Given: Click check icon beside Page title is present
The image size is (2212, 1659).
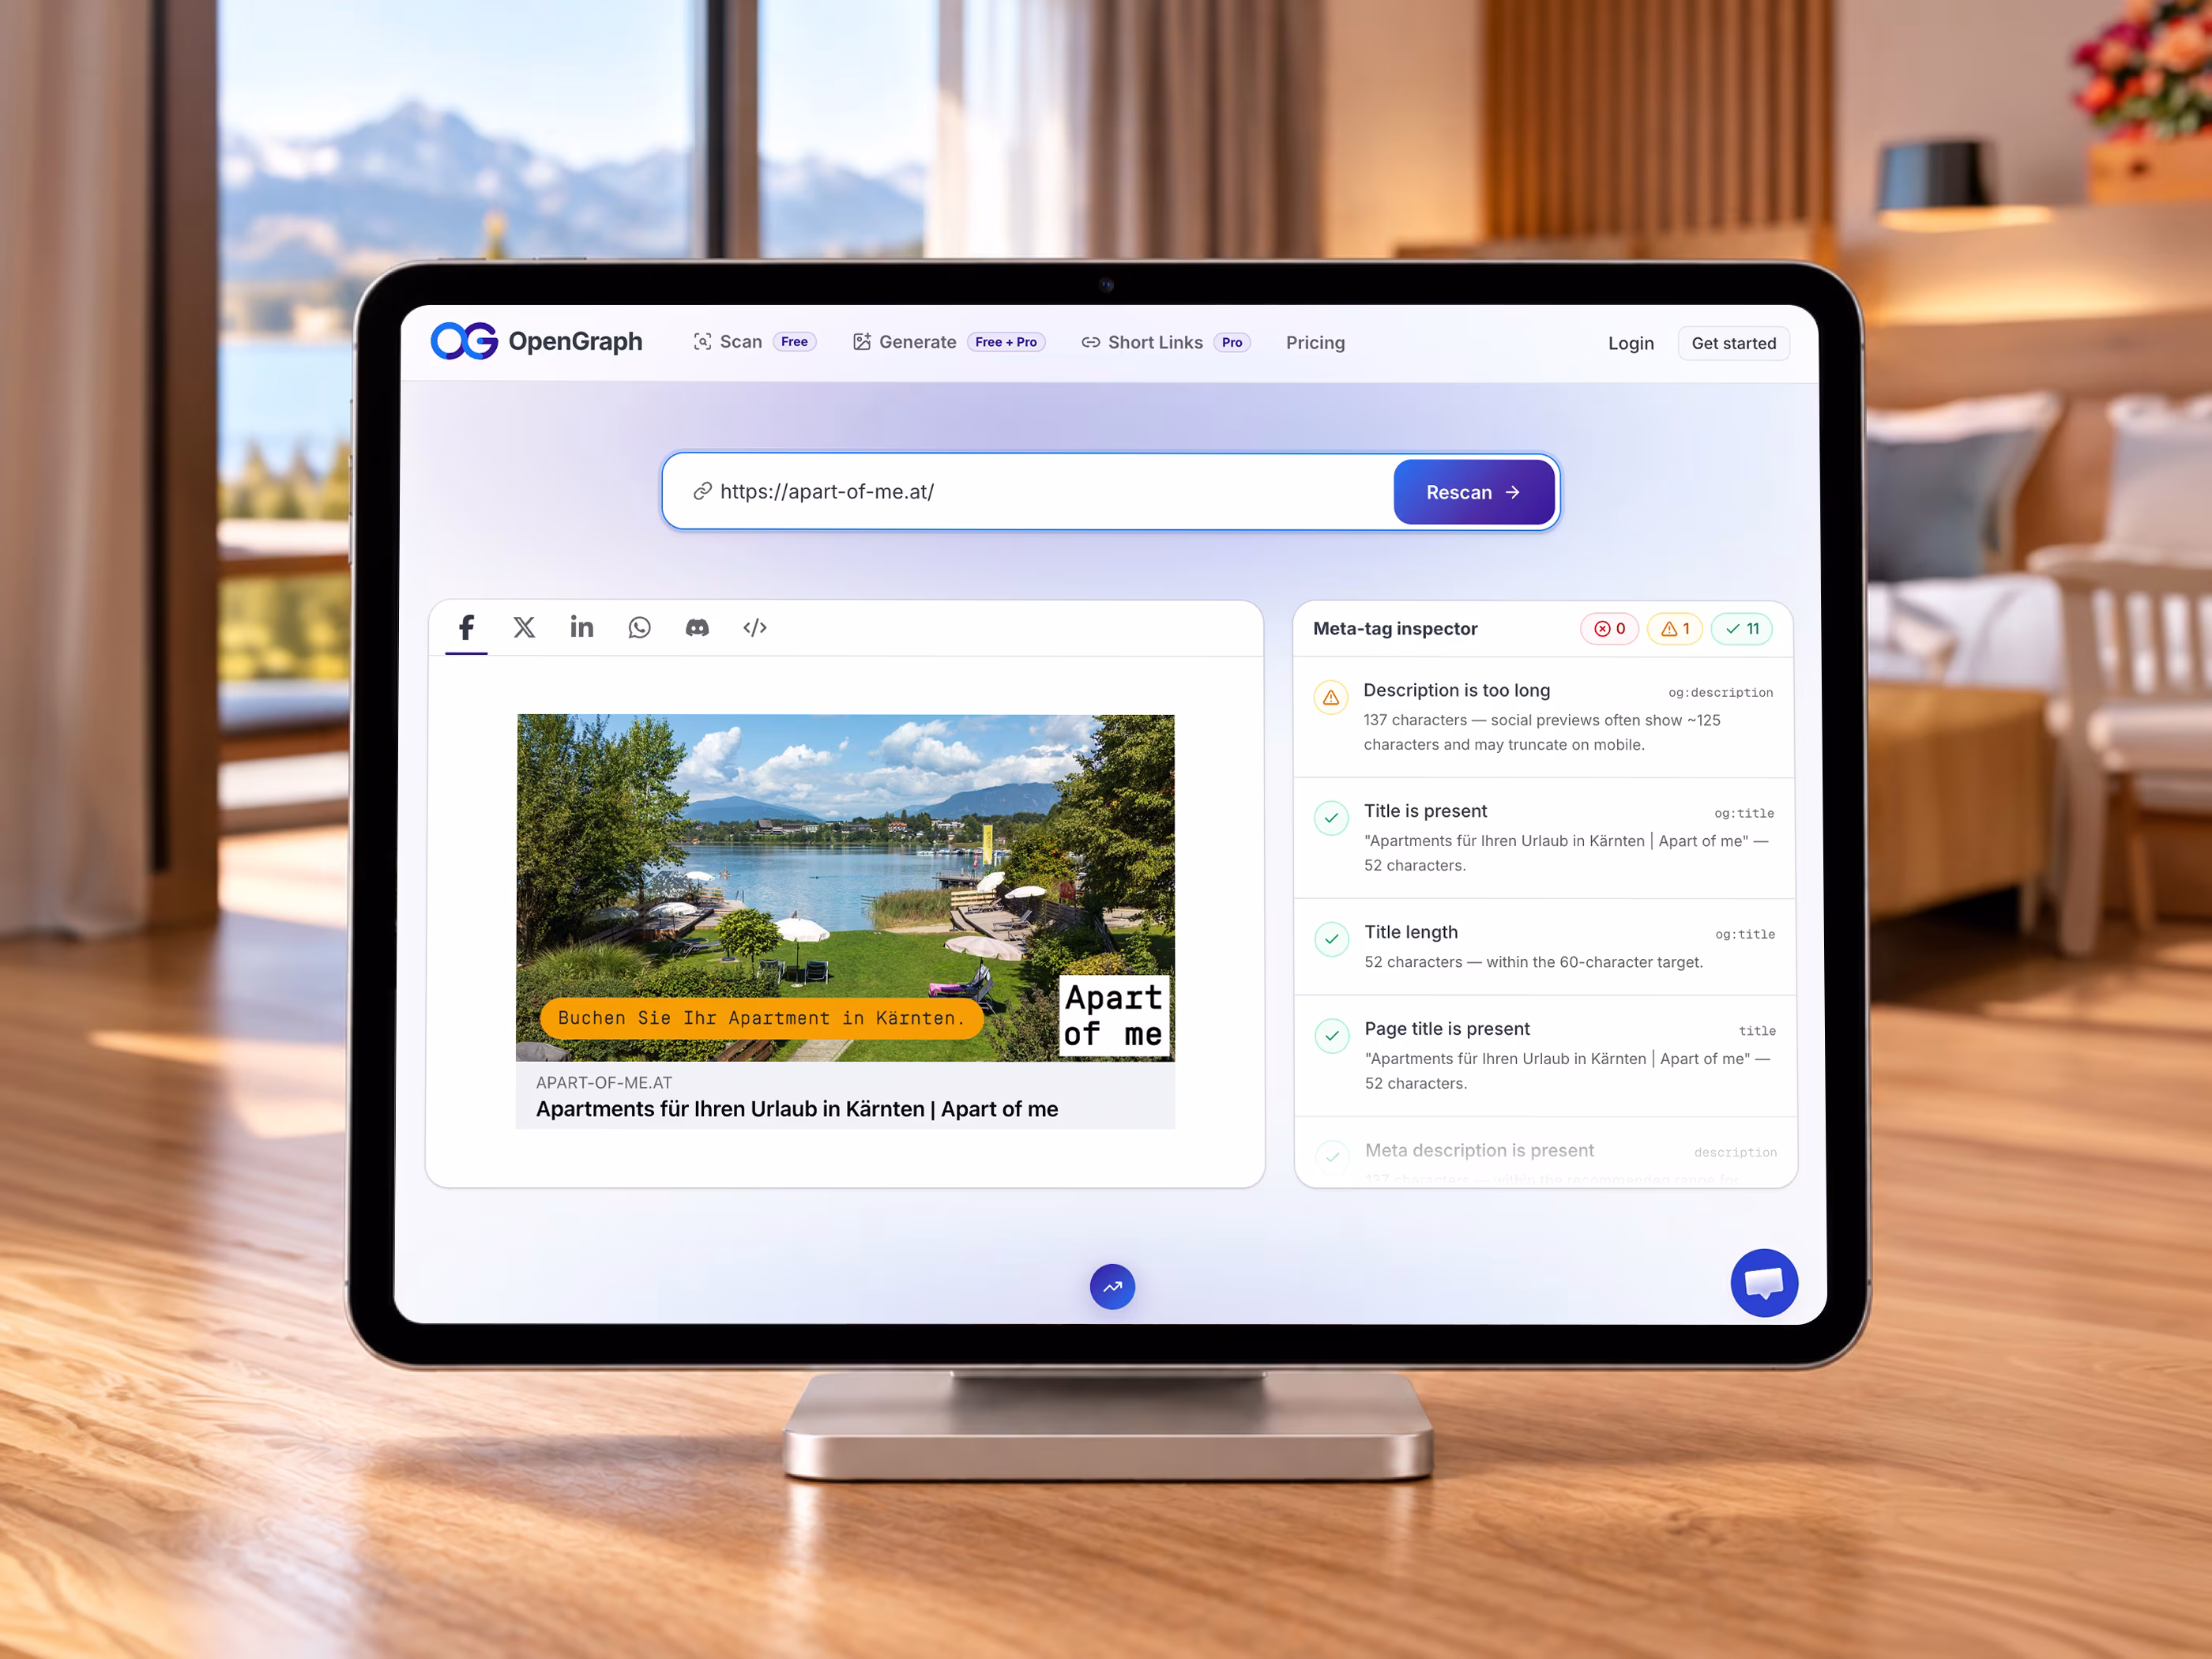Looking at the screenshot, I should point(1332,1036).
